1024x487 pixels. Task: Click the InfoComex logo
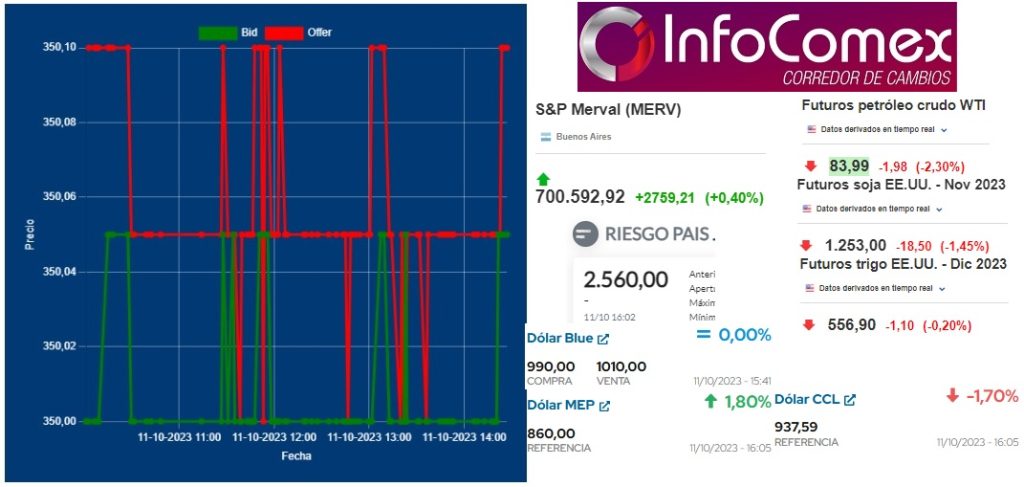tap(766, 47)
